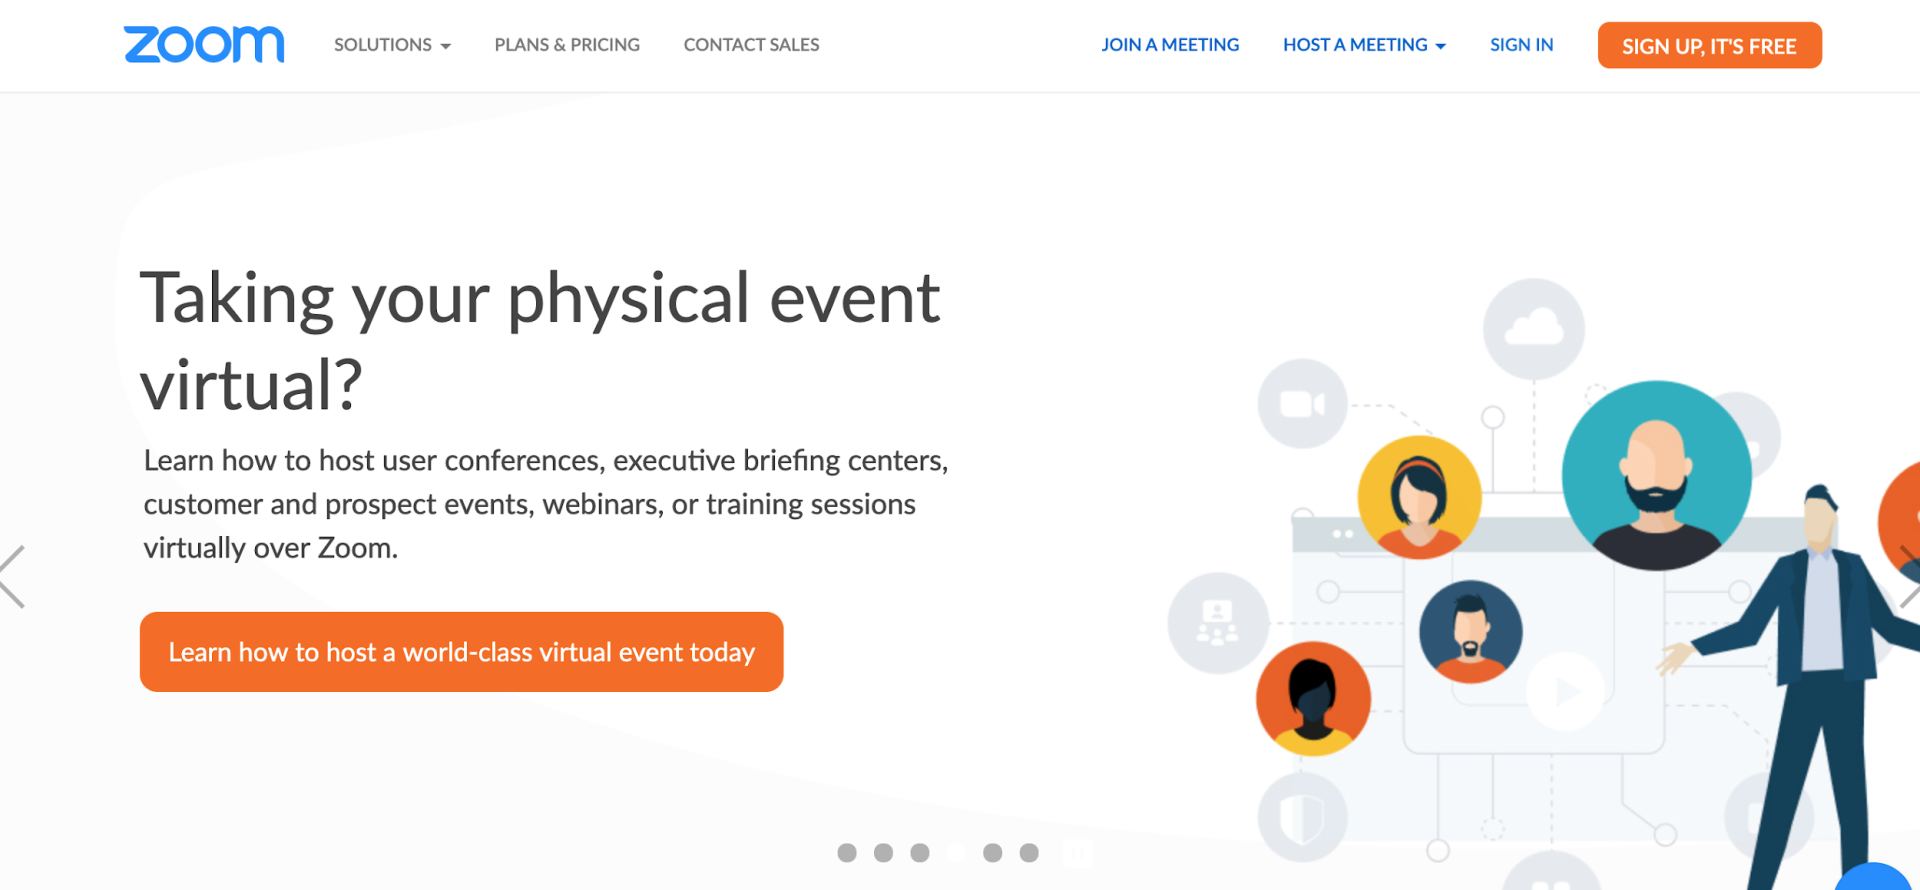
Task: Expand the Solutions dropdown menu
Action: click(x=392, y=45)
